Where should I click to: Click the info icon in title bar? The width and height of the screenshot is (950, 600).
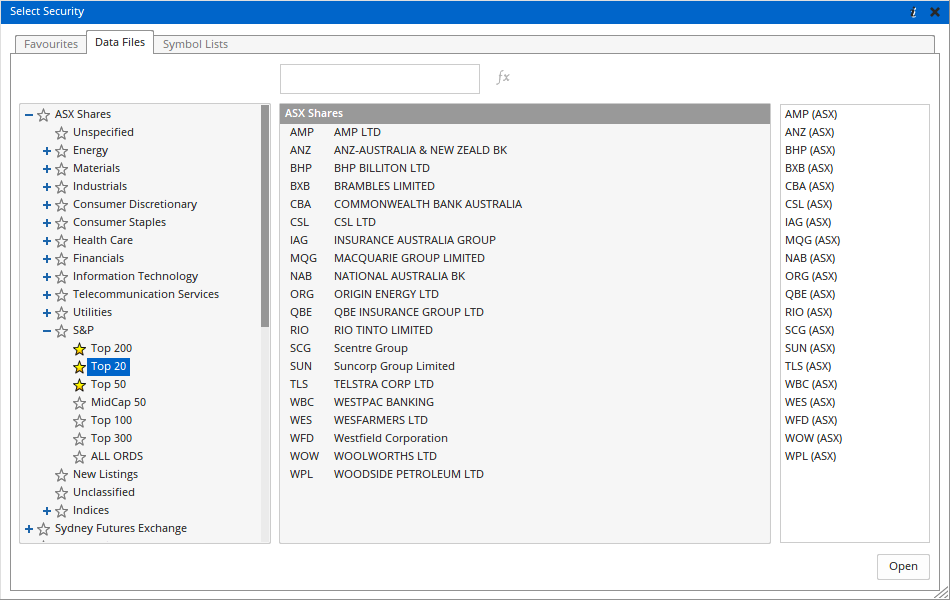pyautogui.click(x=914, y=12)
